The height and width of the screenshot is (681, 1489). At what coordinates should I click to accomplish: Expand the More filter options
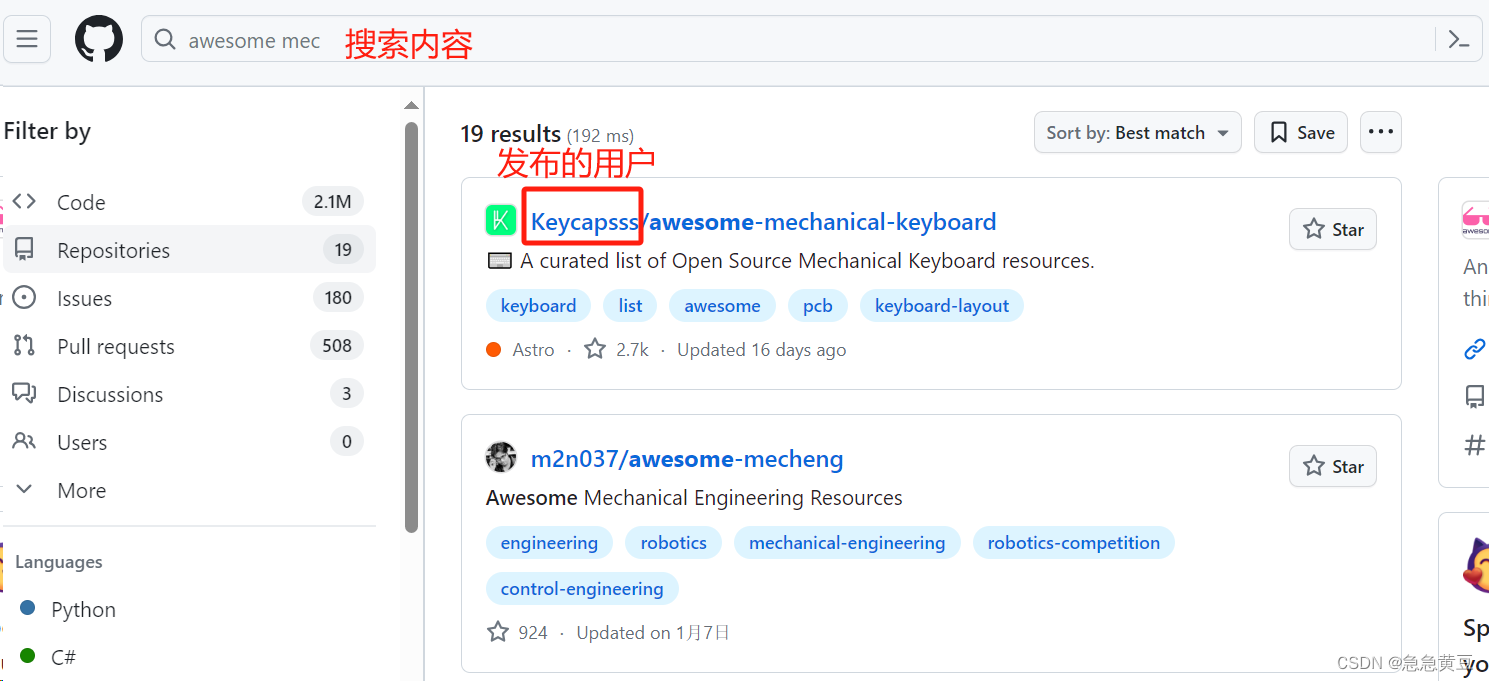click(189, 490)
